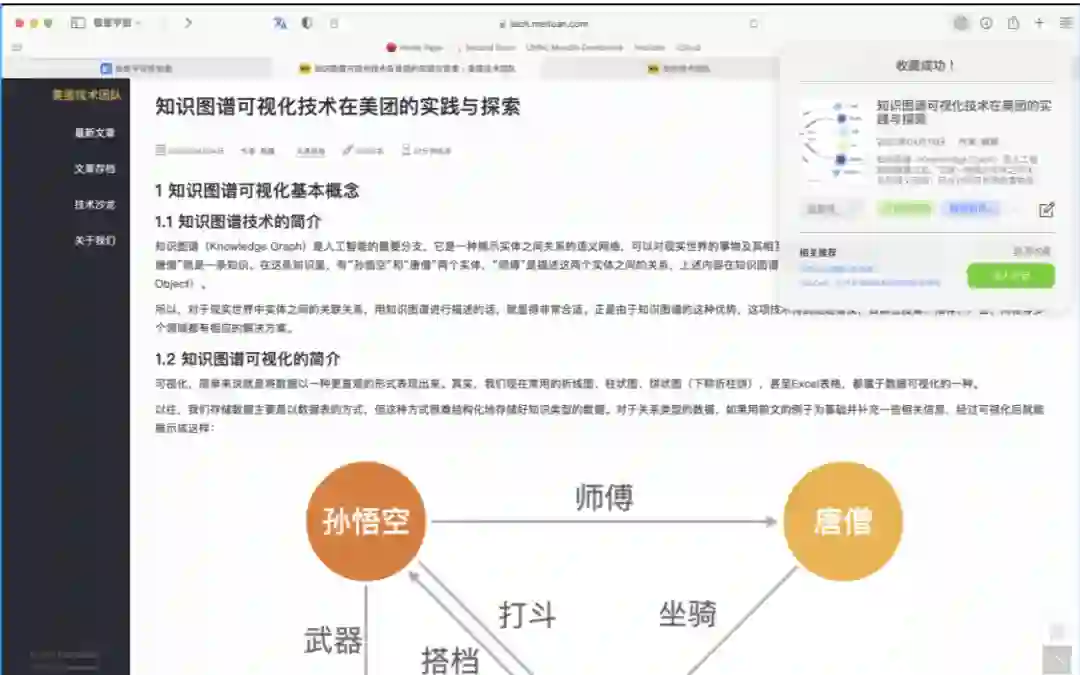
Task: Click heading 1.2 知识图谱可视化的简介
Action: [x=247, y=358]
